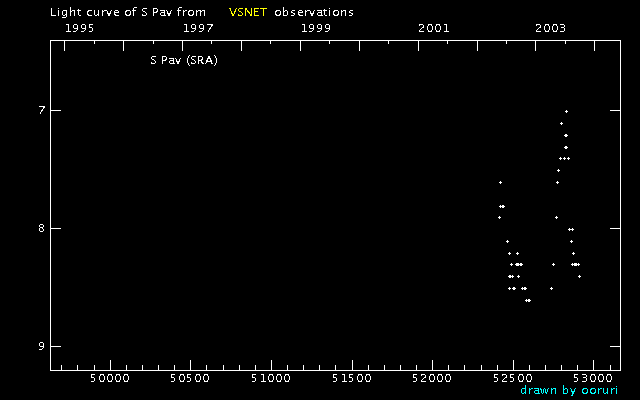The height and width of the screenshot is (400, 640).
Task: Click the x-axis label 51000
Action: [271, 378]
